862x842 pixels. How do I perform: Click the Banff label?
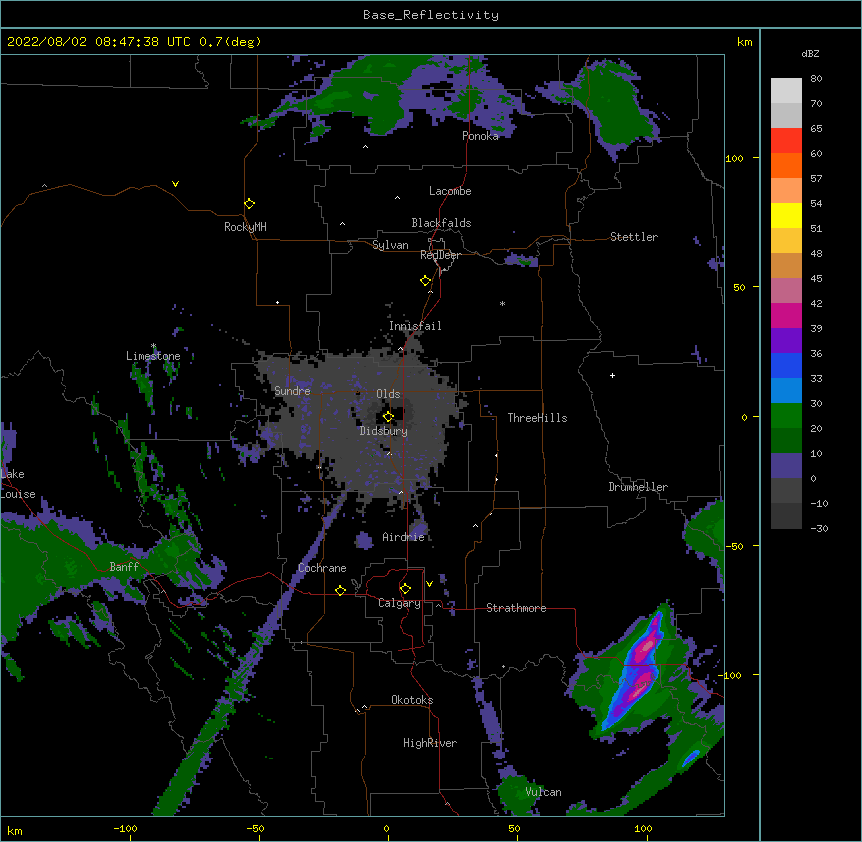coord(124,567)
